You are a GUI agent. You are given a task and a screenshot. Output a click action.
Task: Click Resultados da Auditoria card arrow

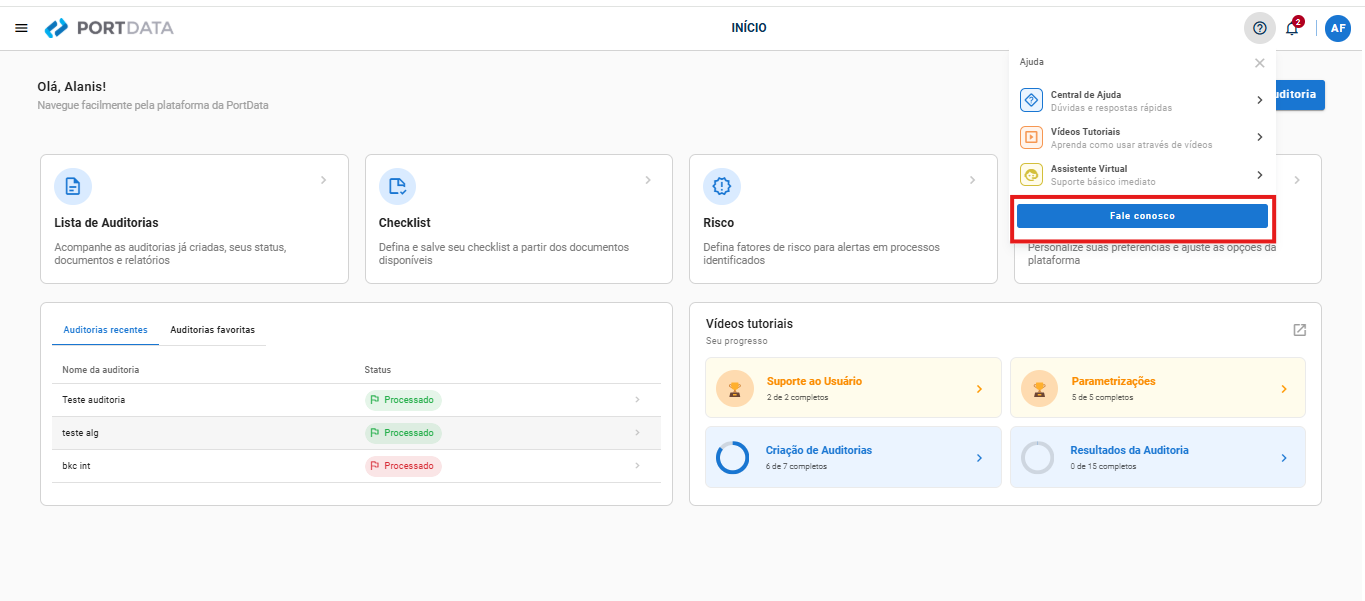1283,458
